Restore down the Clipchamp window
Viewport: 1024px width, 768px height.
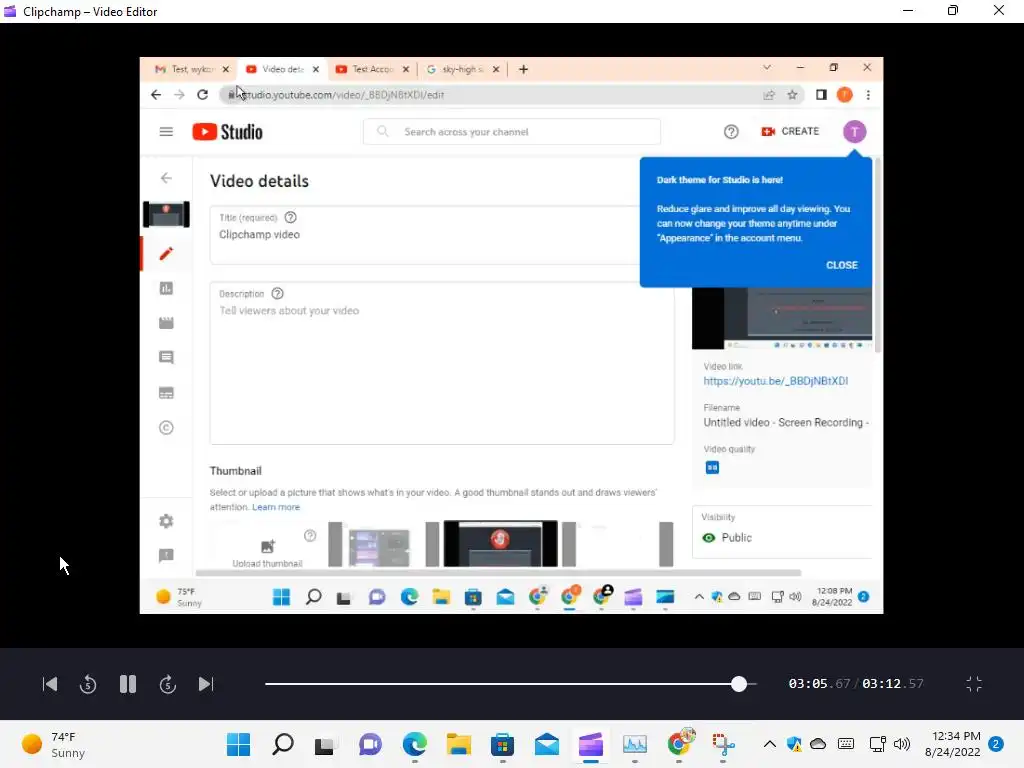click(953, 11)
